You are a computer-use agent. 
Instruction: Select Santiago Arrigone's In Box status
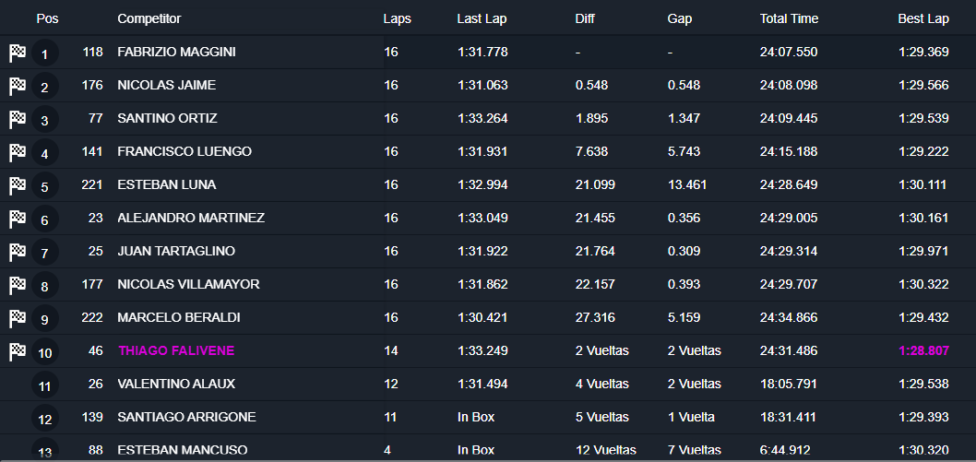(x=476, y=417)
